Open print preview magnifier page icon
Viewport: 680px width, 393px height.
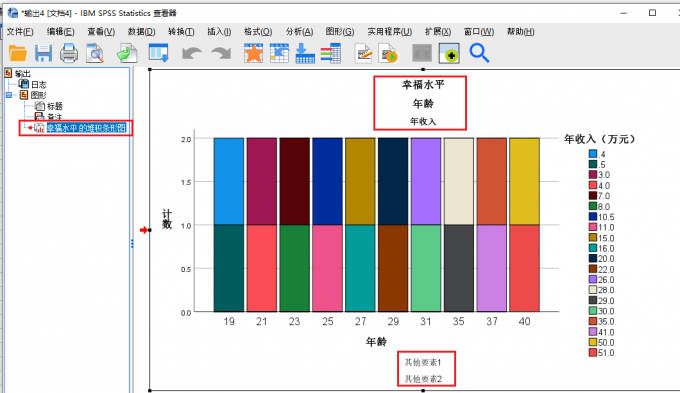tap(95, 53)
